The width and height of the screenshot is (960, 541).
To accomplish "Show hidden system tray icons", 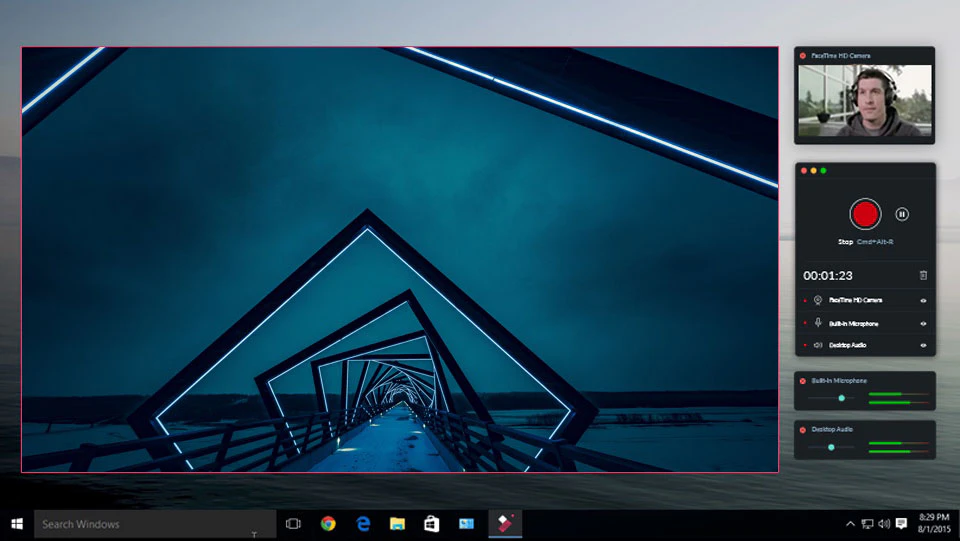I will 850,524.
